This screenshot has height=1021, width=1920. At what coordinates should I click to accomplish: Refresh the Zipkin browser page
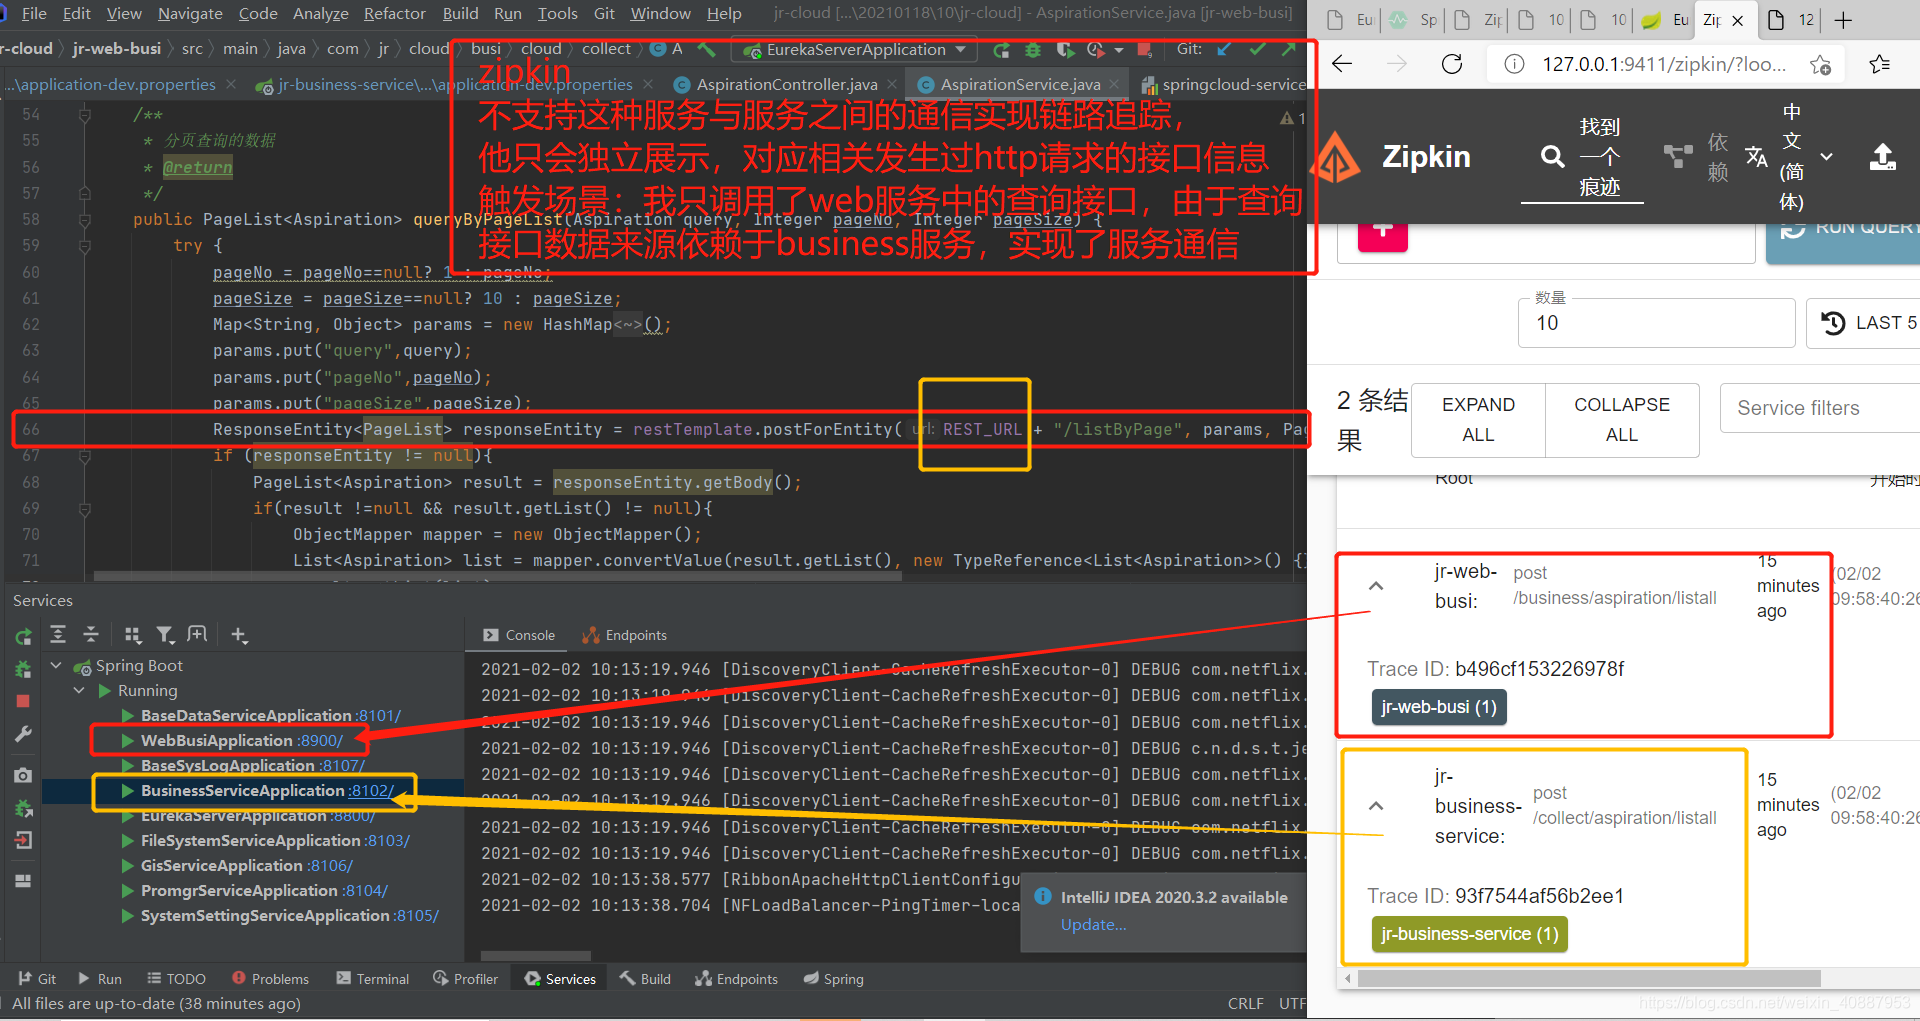click(1452, 64)
